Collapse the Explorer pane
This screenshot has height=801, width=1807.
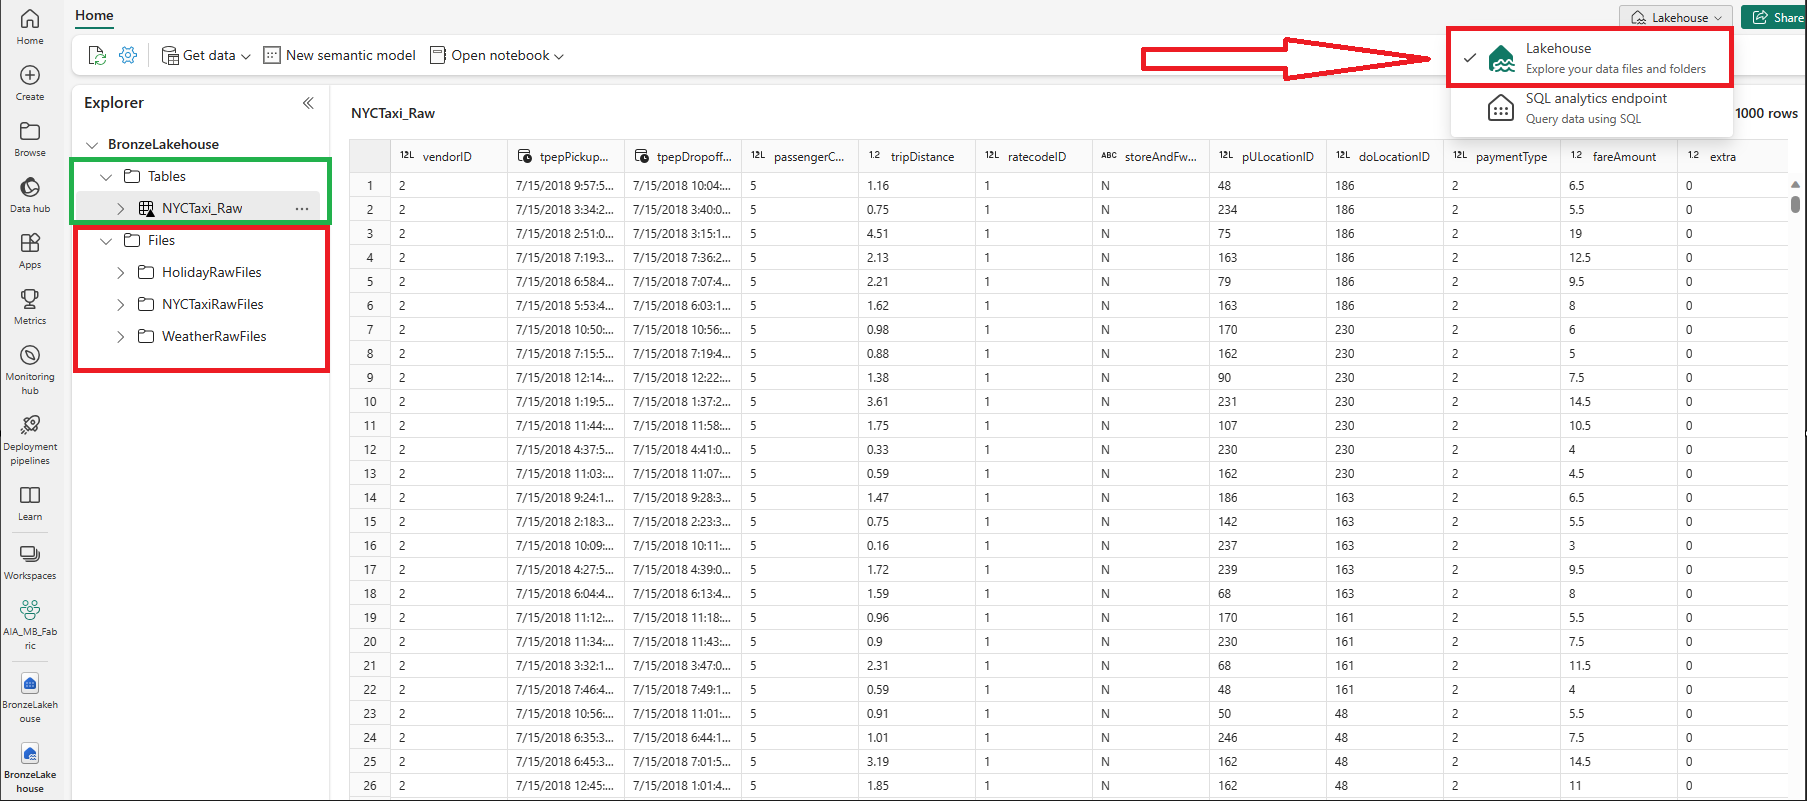coord(308,103)
